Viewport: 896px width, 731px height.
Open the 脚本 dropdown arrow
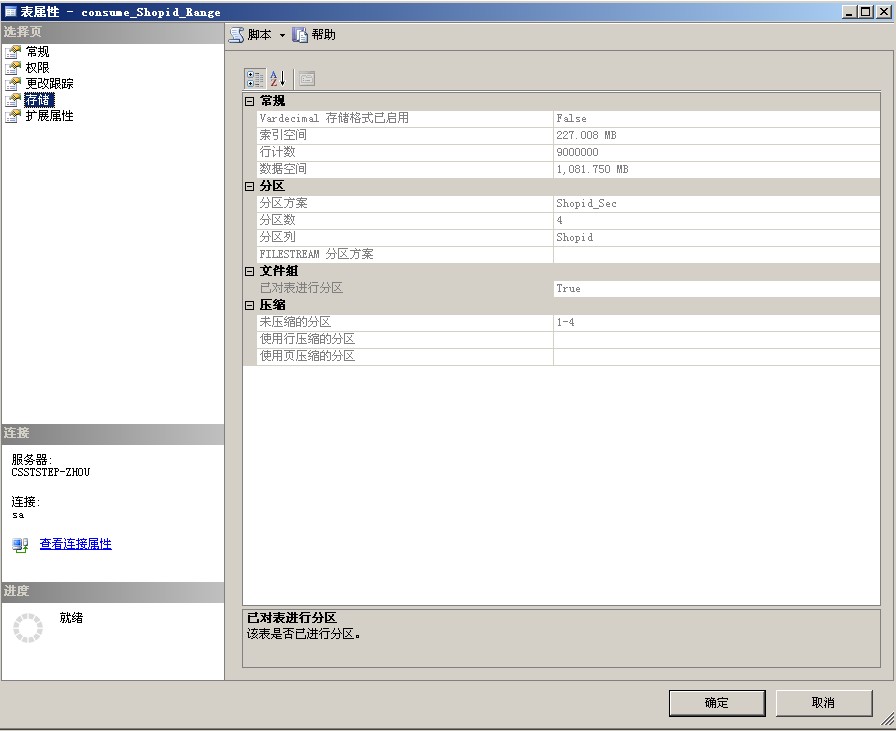pyautogui.click(x=281, y=33)
